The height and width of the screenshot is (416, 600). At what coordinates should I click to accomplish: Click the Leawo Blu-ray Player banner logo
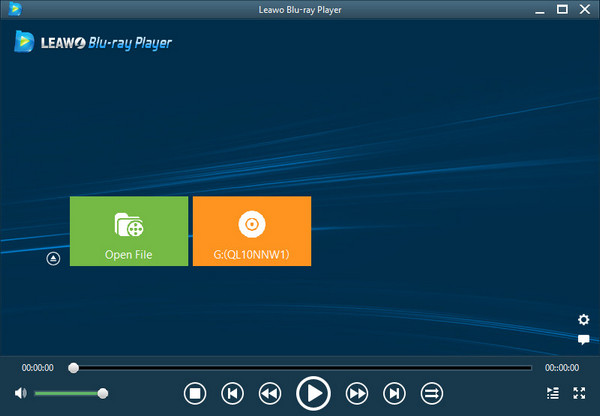point(93,42)
